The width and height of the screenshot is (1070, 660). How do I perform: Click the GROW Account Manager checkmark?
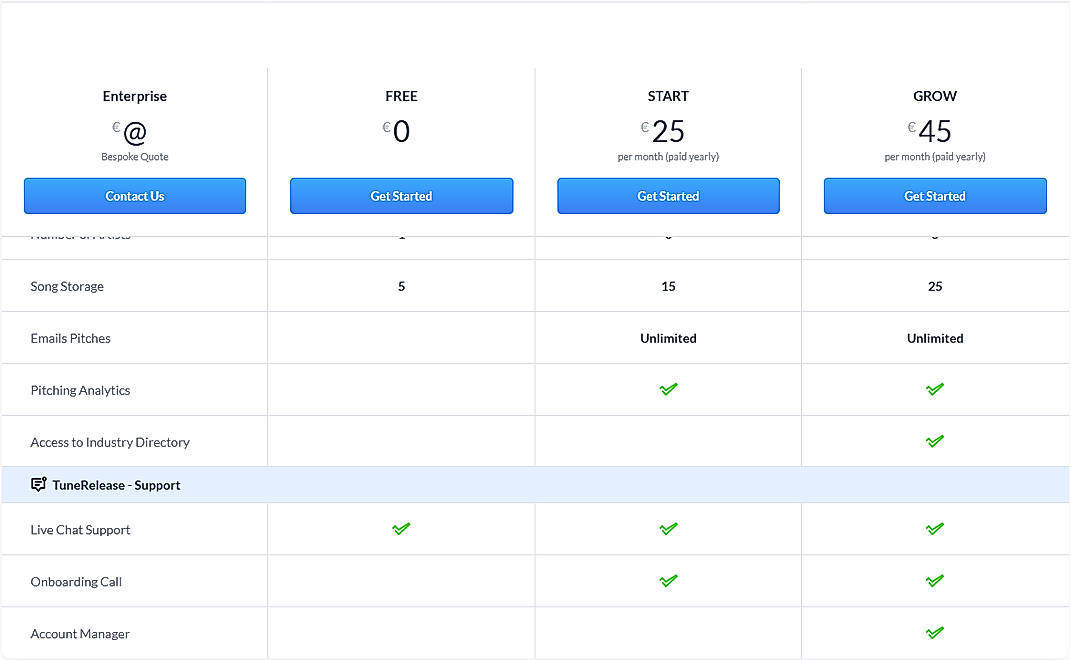pos(934,632)
